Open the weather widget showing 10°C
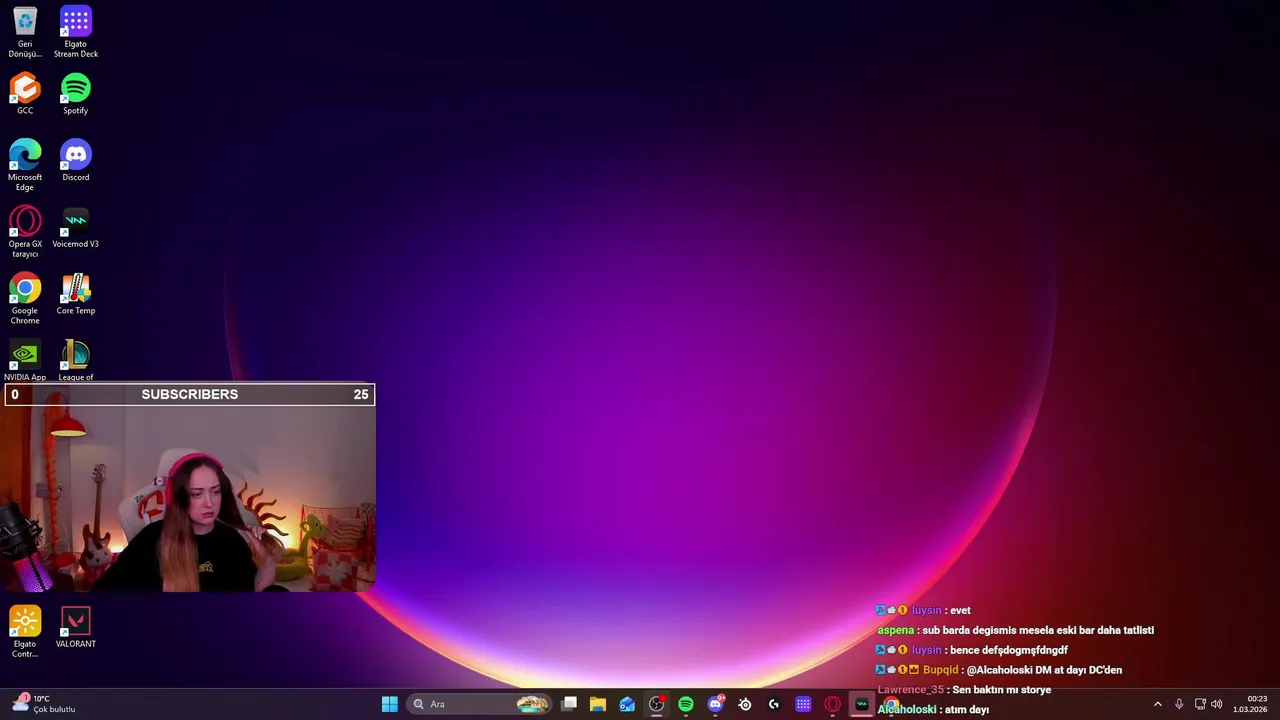1280x720 pixels. pos(44,704)
